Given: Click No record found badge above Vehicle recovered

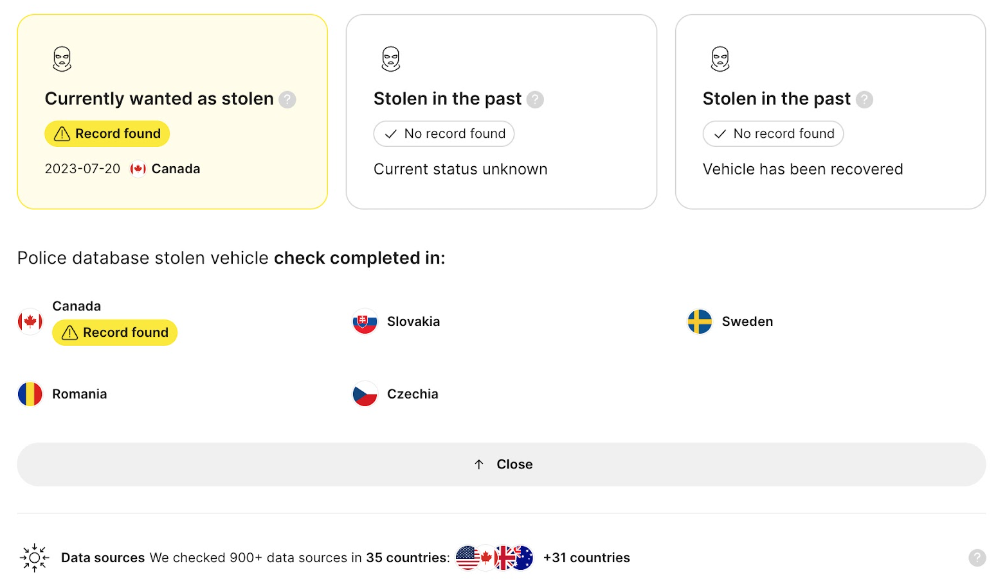Looking at the screenshot, I should (773, 134).
